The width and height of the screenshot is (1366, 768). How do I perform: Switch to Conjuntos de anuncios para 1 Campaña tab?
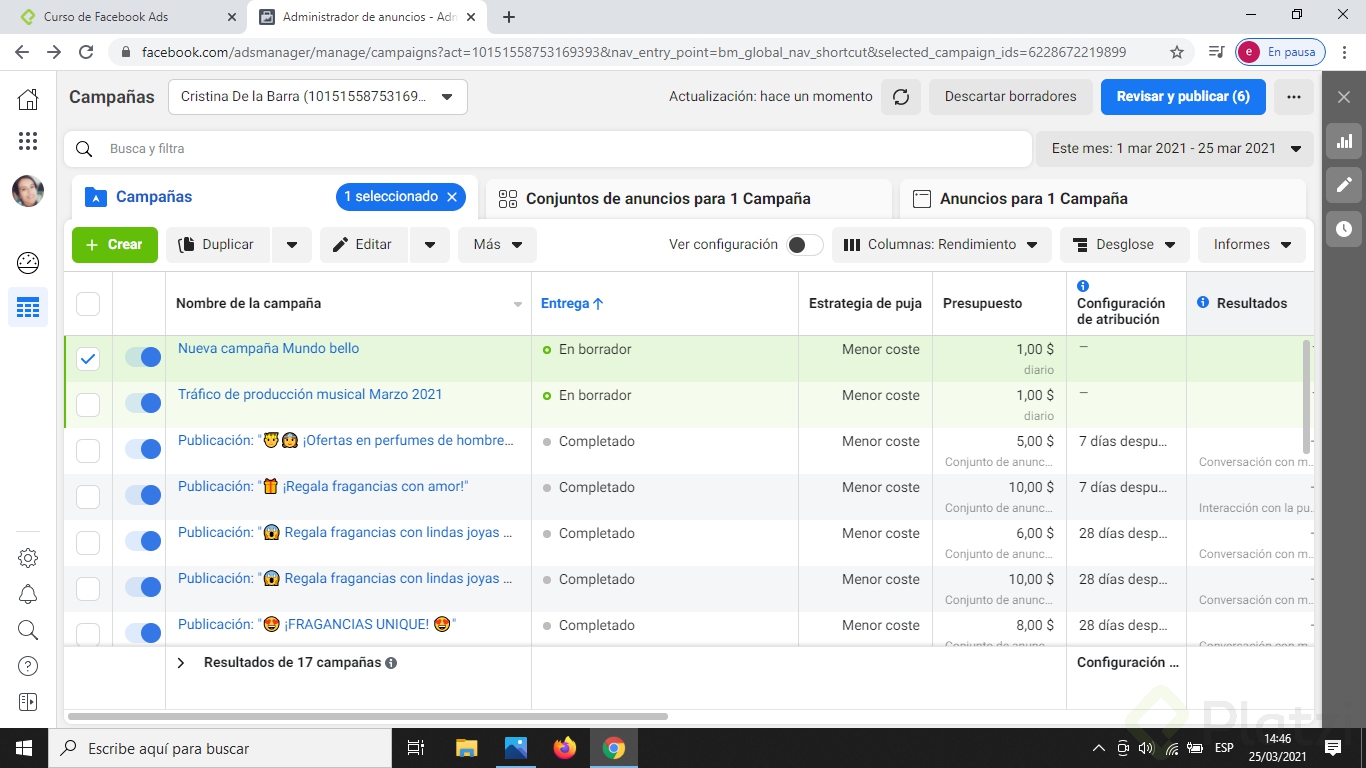[x=688, y=199]
